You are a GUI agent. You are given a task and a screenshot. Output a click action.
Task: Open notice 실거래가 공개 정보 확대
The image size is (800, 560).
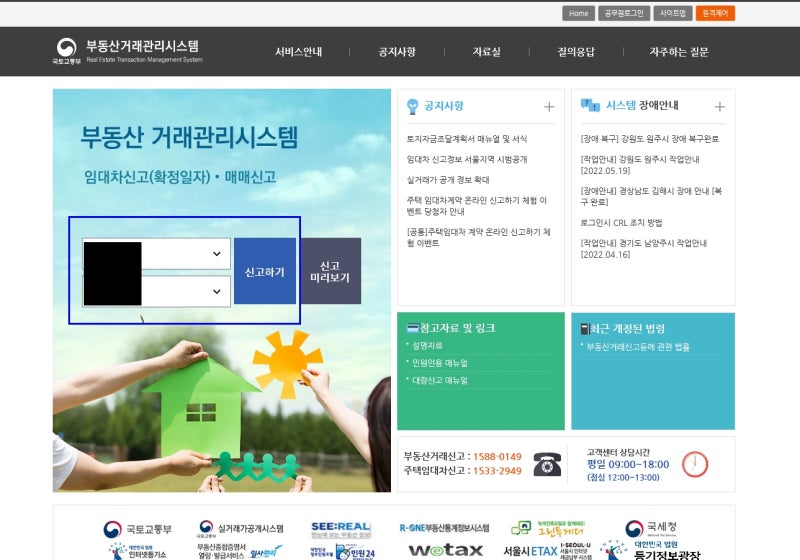tap(448, 180)
